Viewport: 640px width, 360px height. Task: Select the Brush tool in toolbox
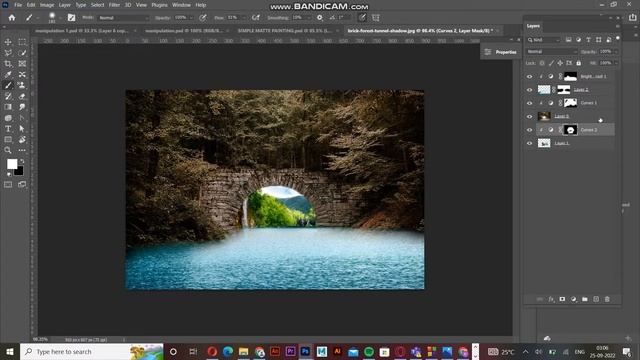[x=8, y=85]
